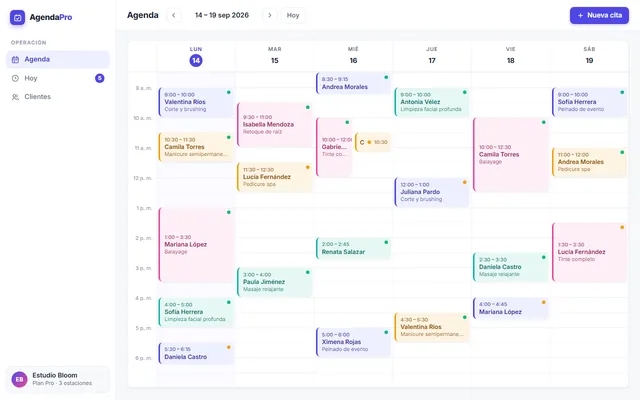Open Gabriela Tinte appointment on Wednesday
The image size is (640, 400).
point(334,147)
